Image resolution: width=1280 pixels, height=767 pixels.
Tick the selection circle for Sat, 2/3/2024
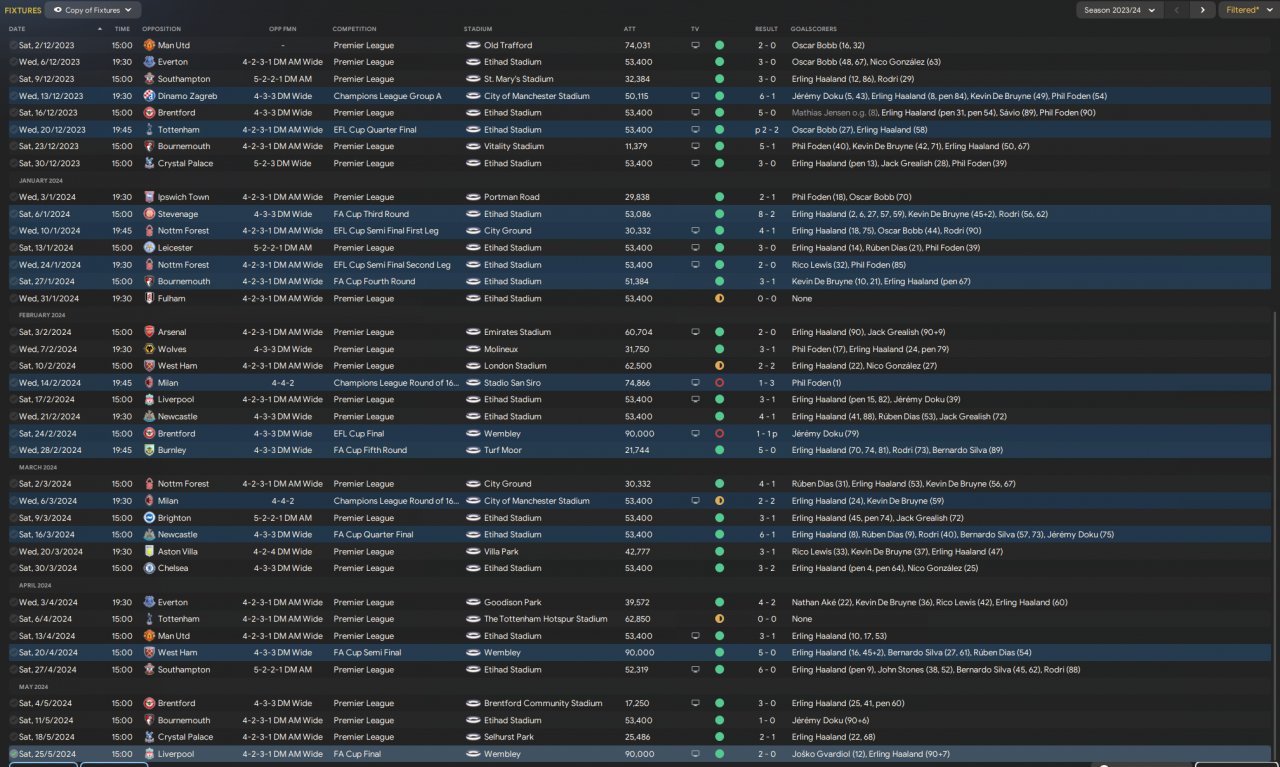click(14, 484)
